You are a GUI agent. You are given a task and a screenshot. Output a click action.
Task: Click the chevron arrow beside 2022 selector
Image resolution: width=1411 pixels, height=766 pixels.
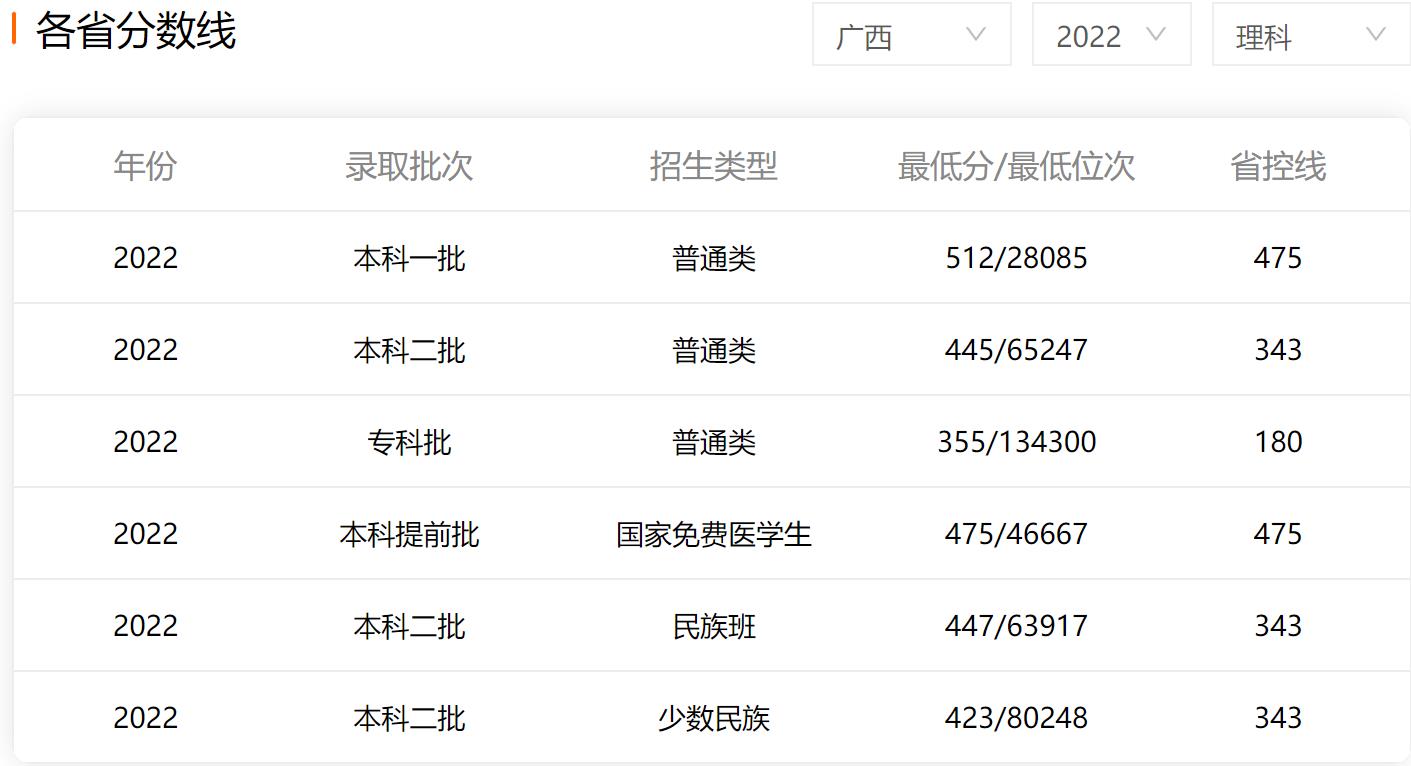(x=1156, y=35)
